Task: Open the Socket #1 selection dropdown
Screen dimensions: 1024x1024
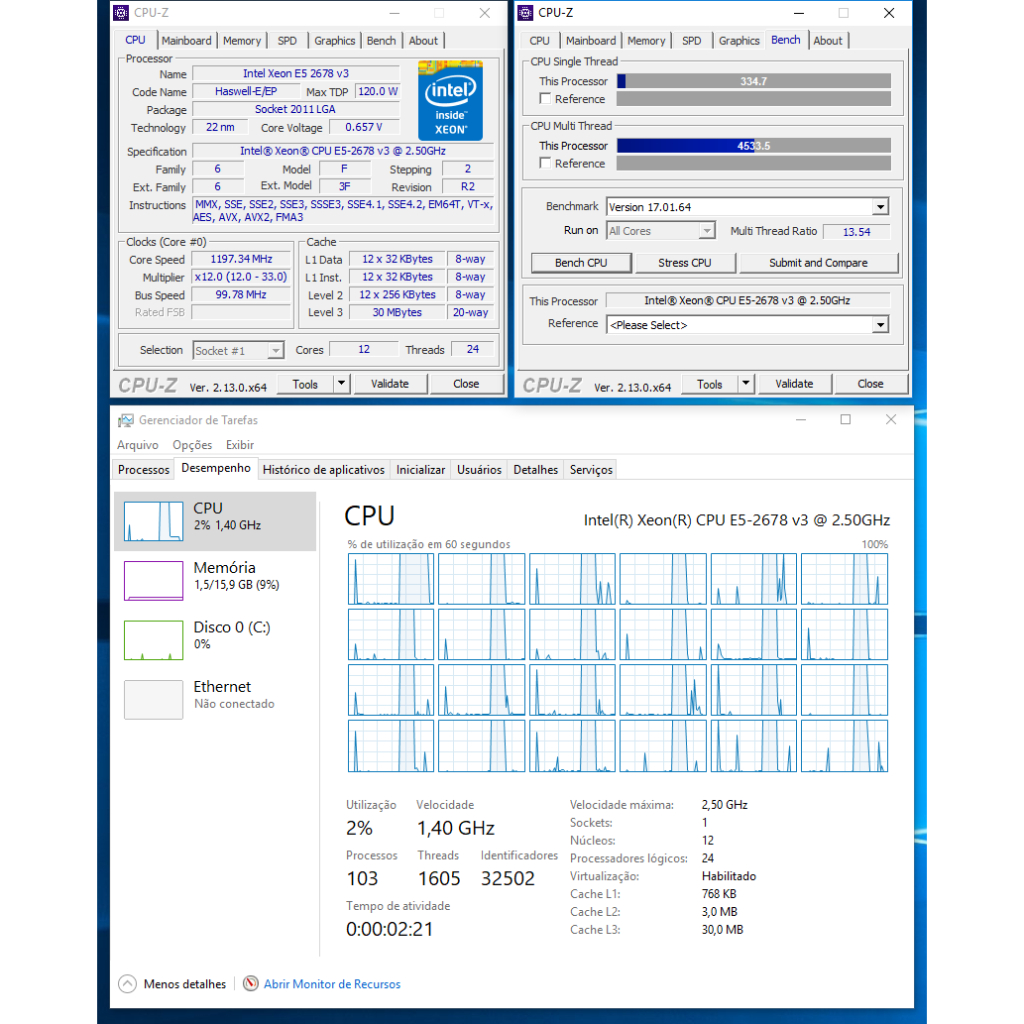Action: click(276, 351)
